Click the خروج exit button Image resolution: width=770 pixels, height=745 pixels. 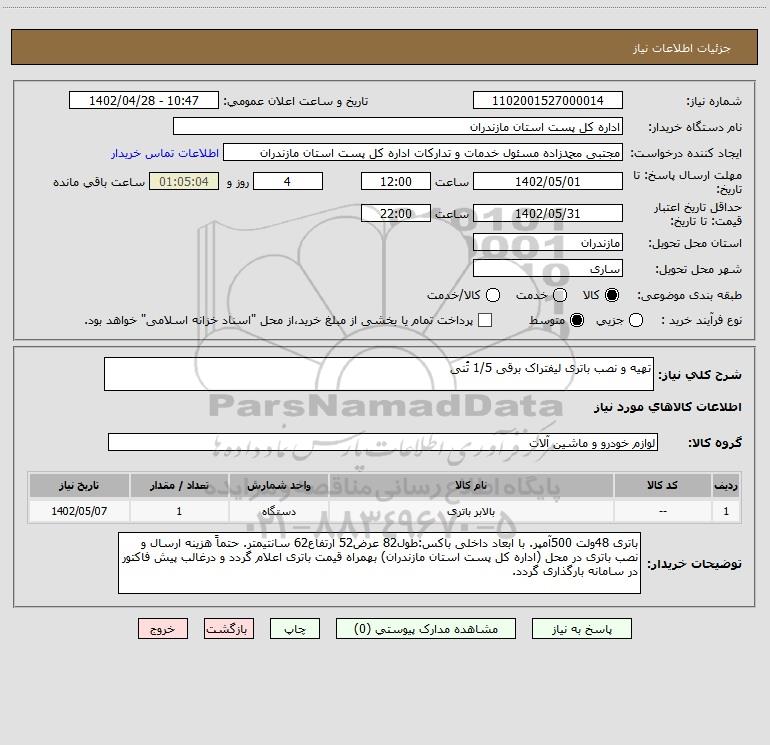click(163, 629)
